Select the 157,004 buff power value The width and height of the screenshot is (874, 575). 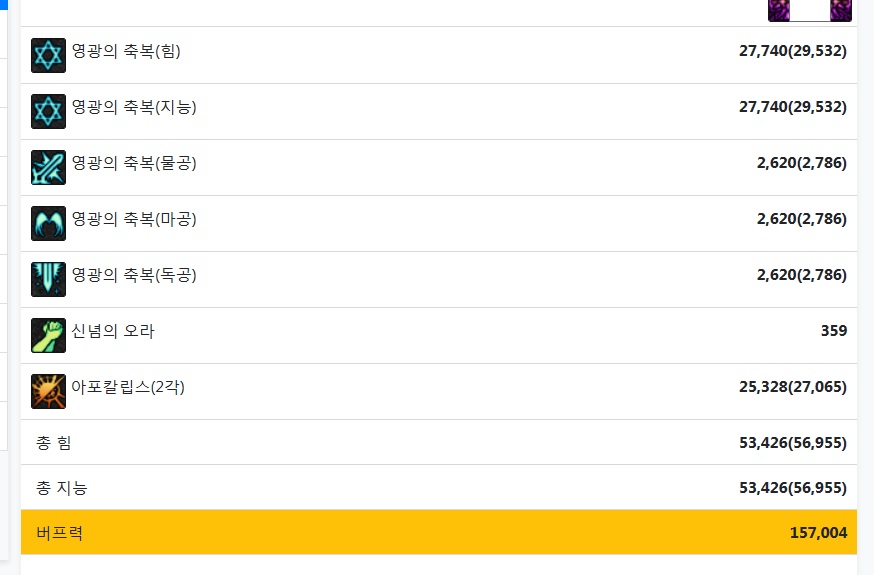[818, 533]
